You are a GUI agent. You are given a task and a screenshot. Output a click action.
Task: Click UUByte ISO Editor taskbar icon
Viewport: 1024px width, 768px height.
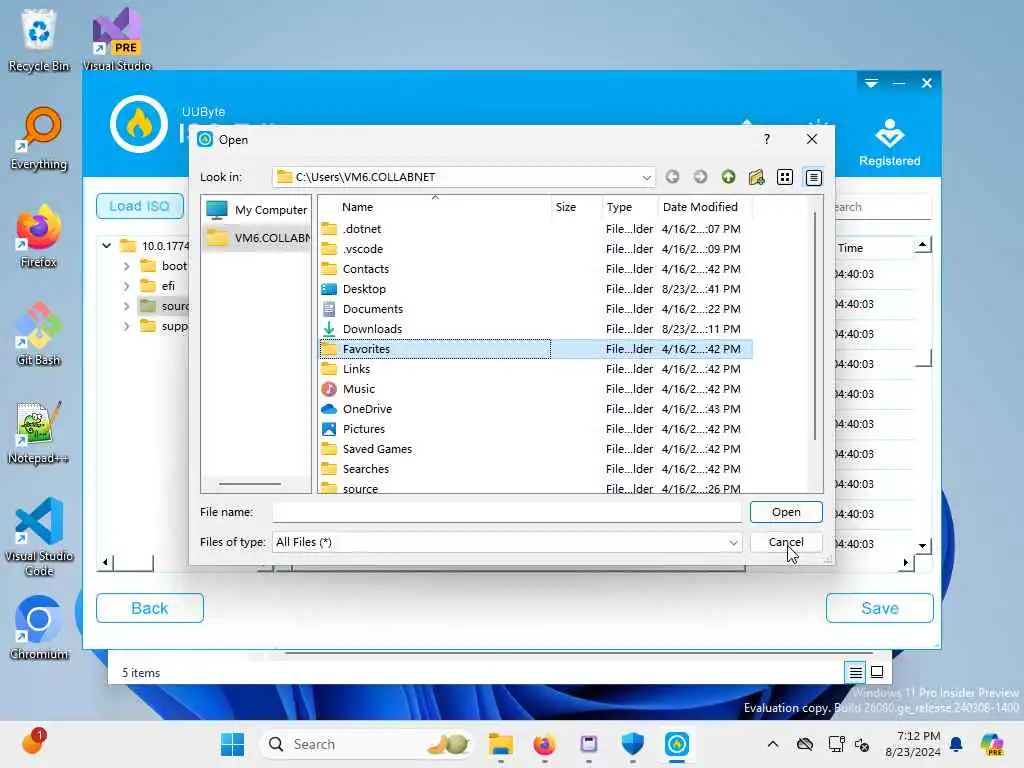point(677,744)
